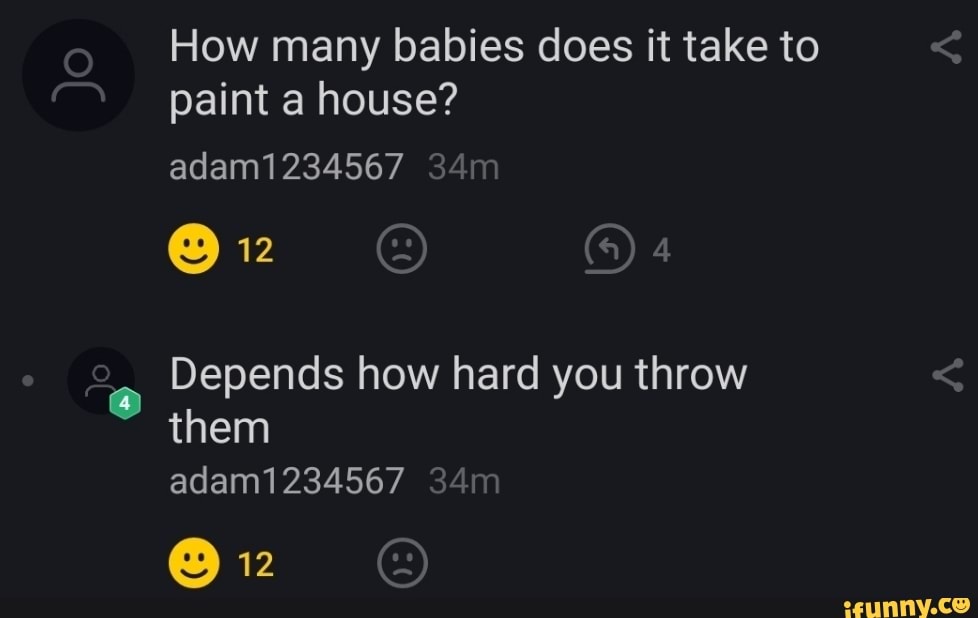
Task: Click the yellow smiley upvote on first comment
Action: (195, 249)
